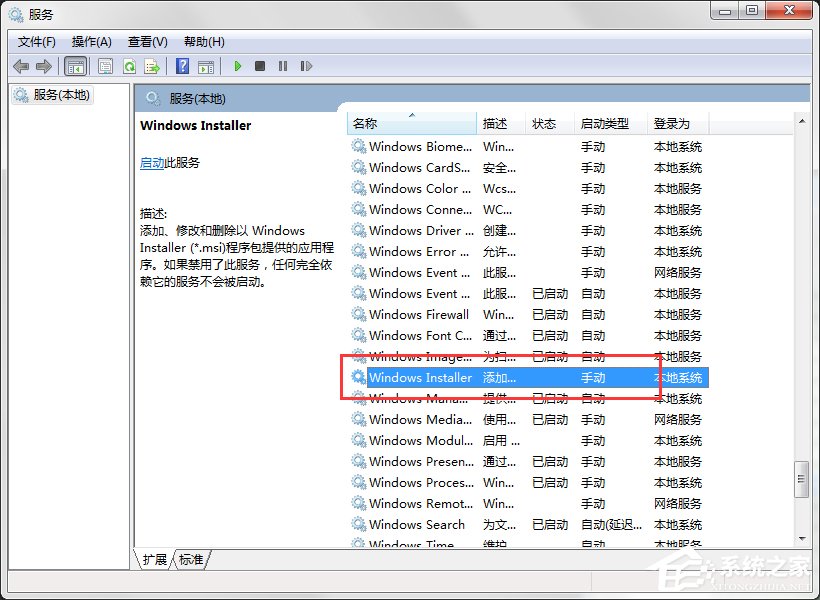The width and height of the screenshot is (820, 600).
Task: Click the Stop service toolbar icon
Action: point(260,66)
